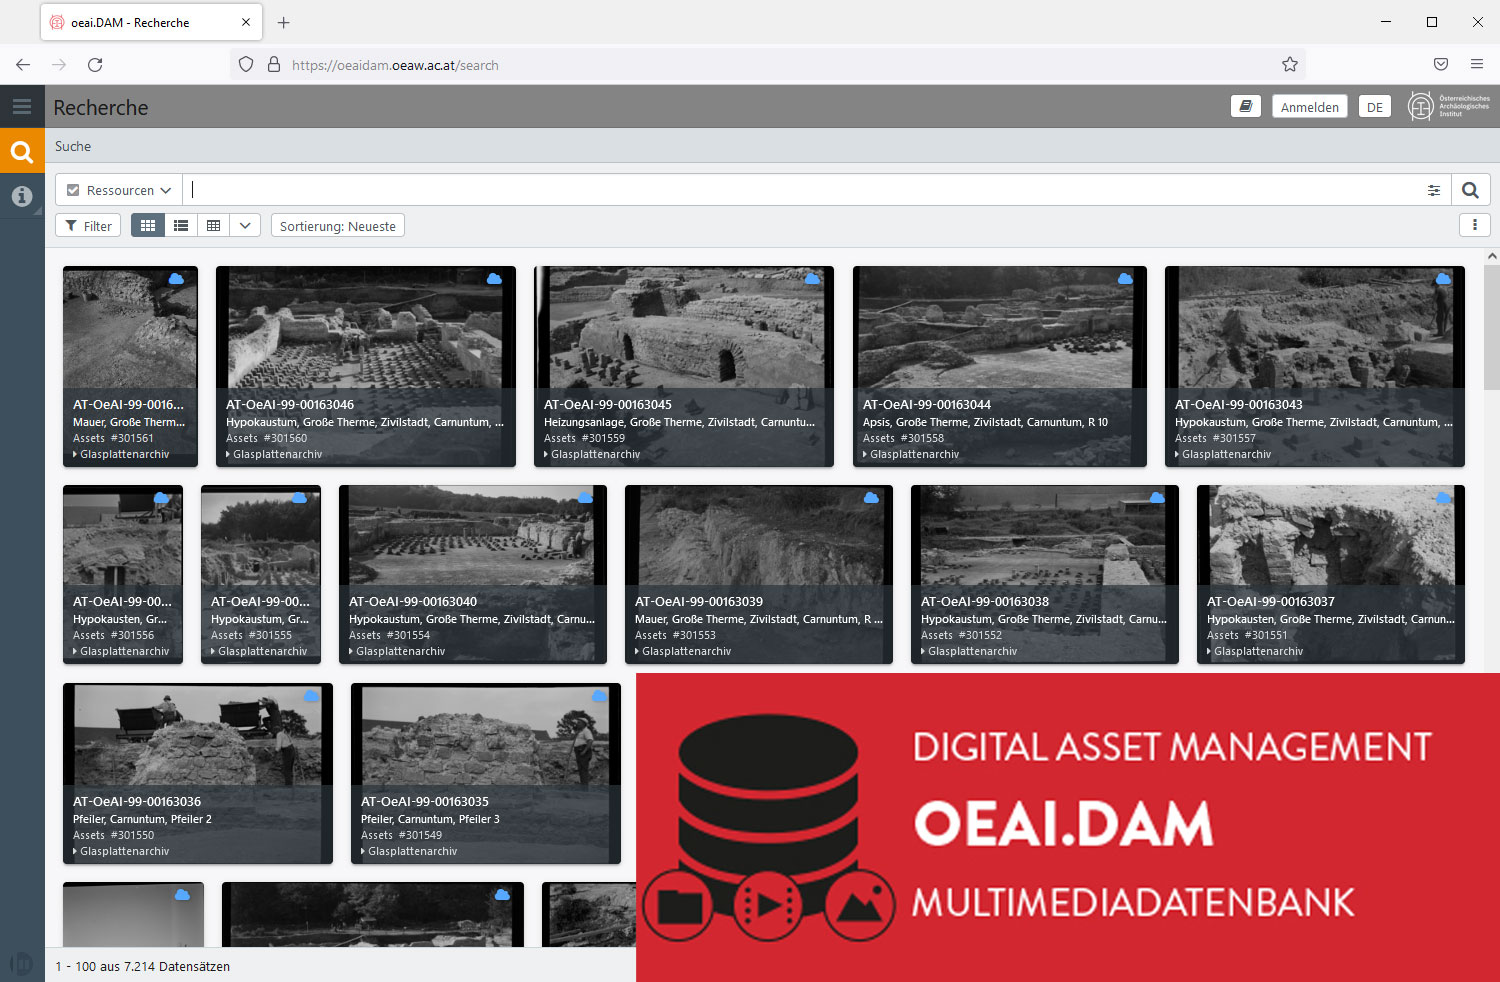Click the magnifier search submit button
Viewport: 1500px width, 982px height.
(x=1470, y=190)
